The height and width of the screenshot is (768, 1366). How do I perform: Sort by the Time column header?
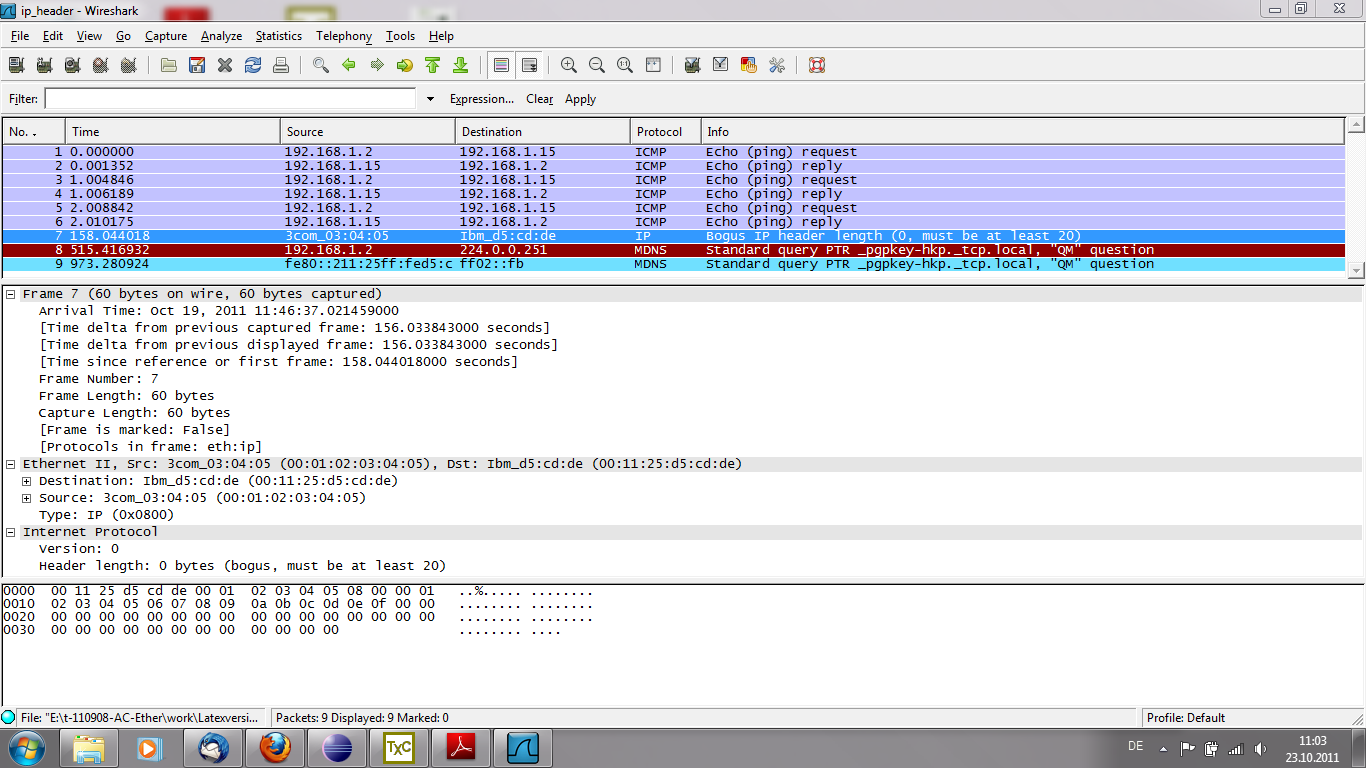point(173,132)
